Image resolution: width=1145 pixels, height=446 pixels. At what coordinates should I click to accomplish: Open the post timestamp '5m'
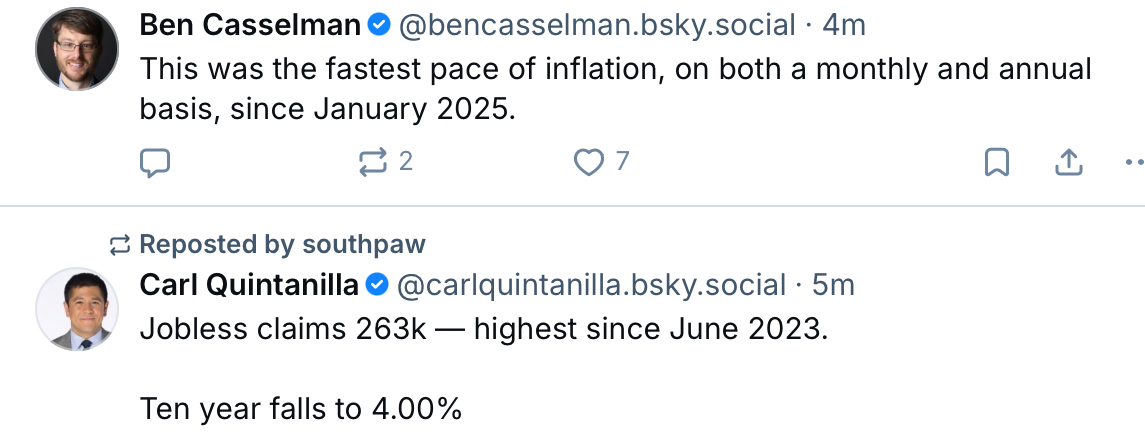[x=833, y=285]
